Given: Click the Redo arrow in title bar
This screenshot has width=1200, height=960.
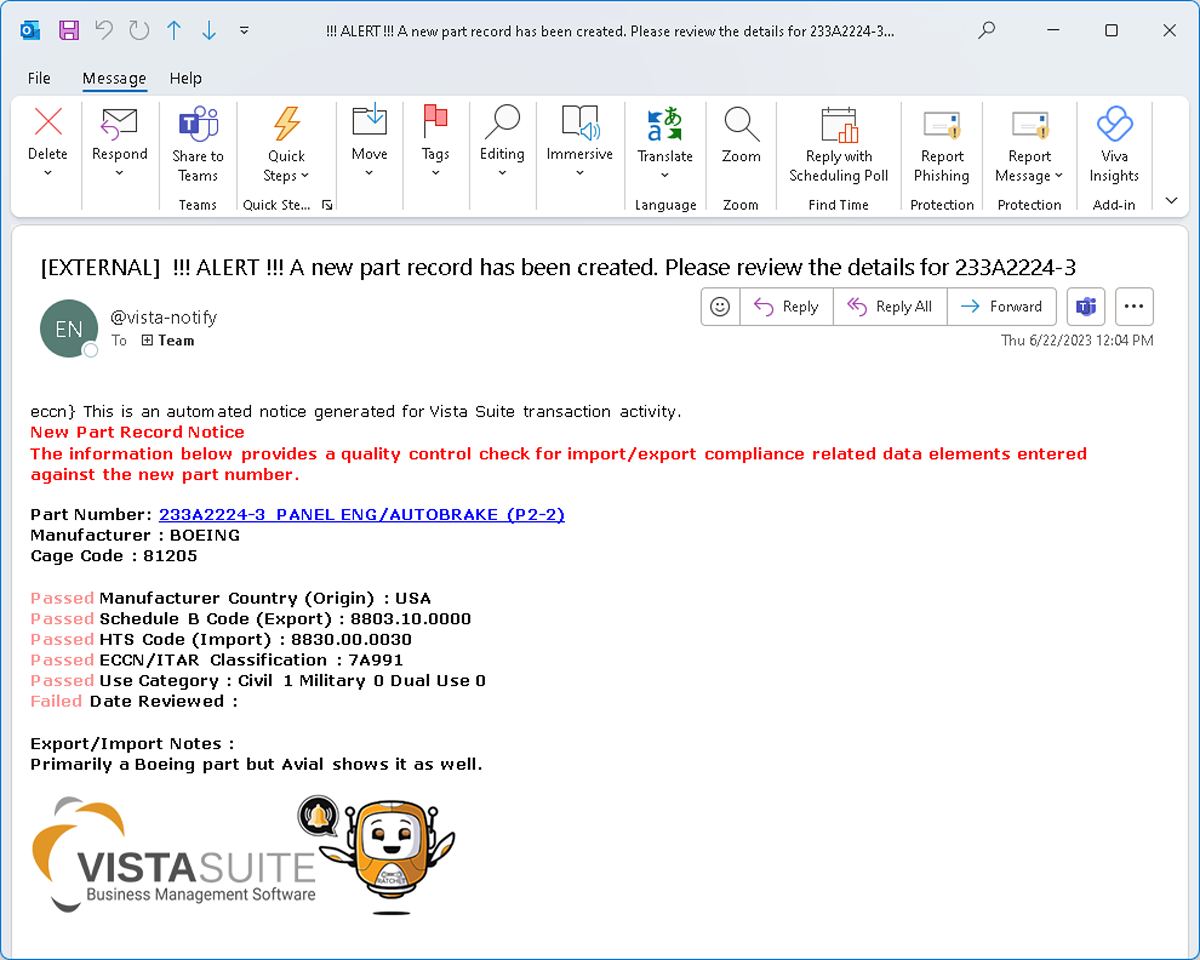Looking at the screenshot, I should [139, 31].
